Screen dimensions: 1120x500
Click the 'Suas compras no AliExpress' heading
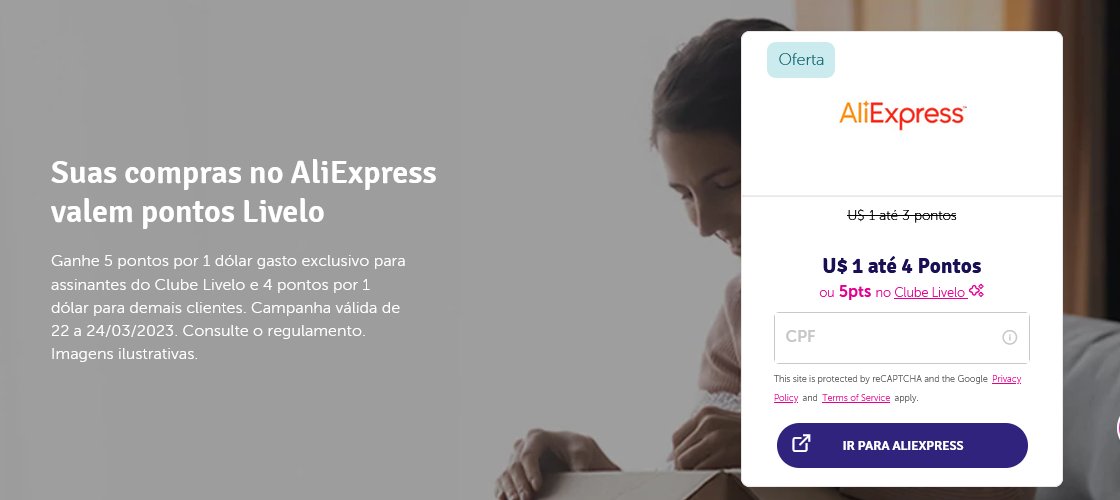(x=244, y=172)
